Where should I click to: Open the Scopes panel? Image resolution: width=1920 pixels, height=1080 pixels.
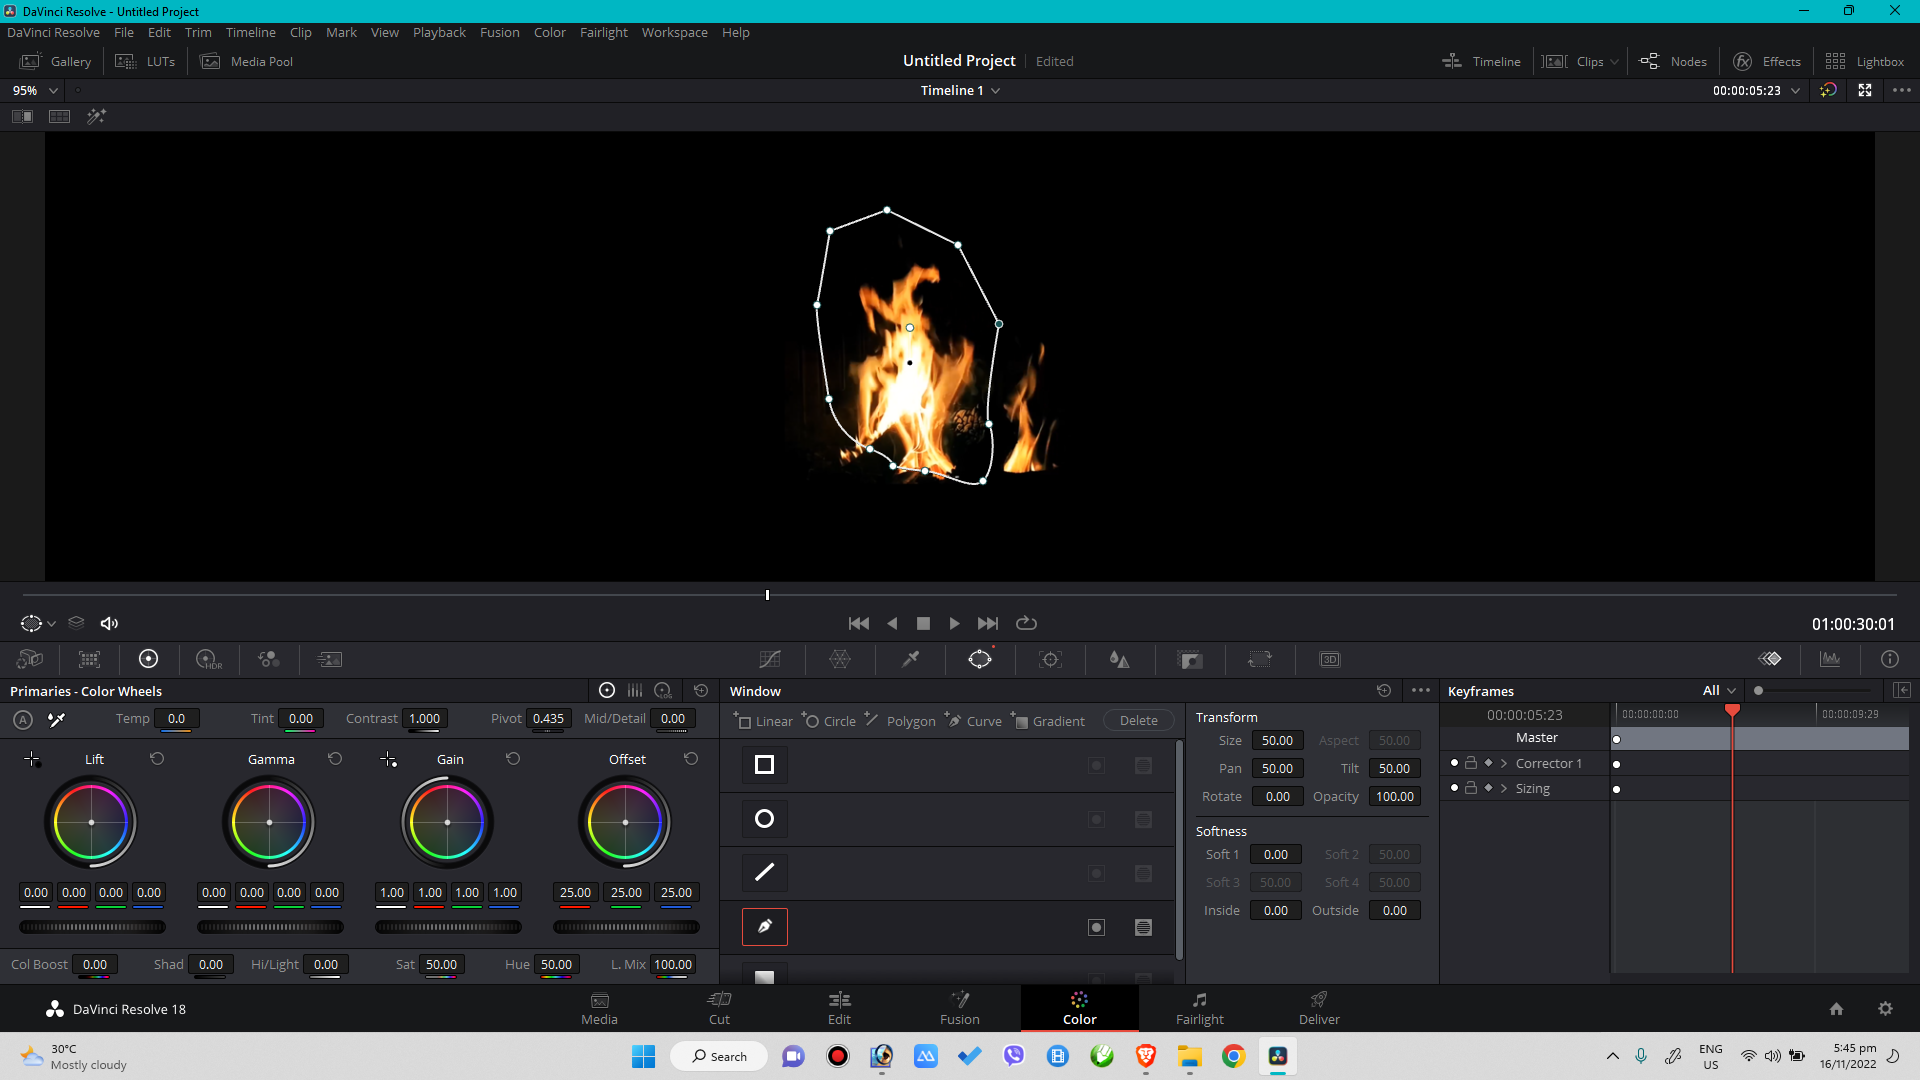pyautogui.click(x=1830, y=659)
